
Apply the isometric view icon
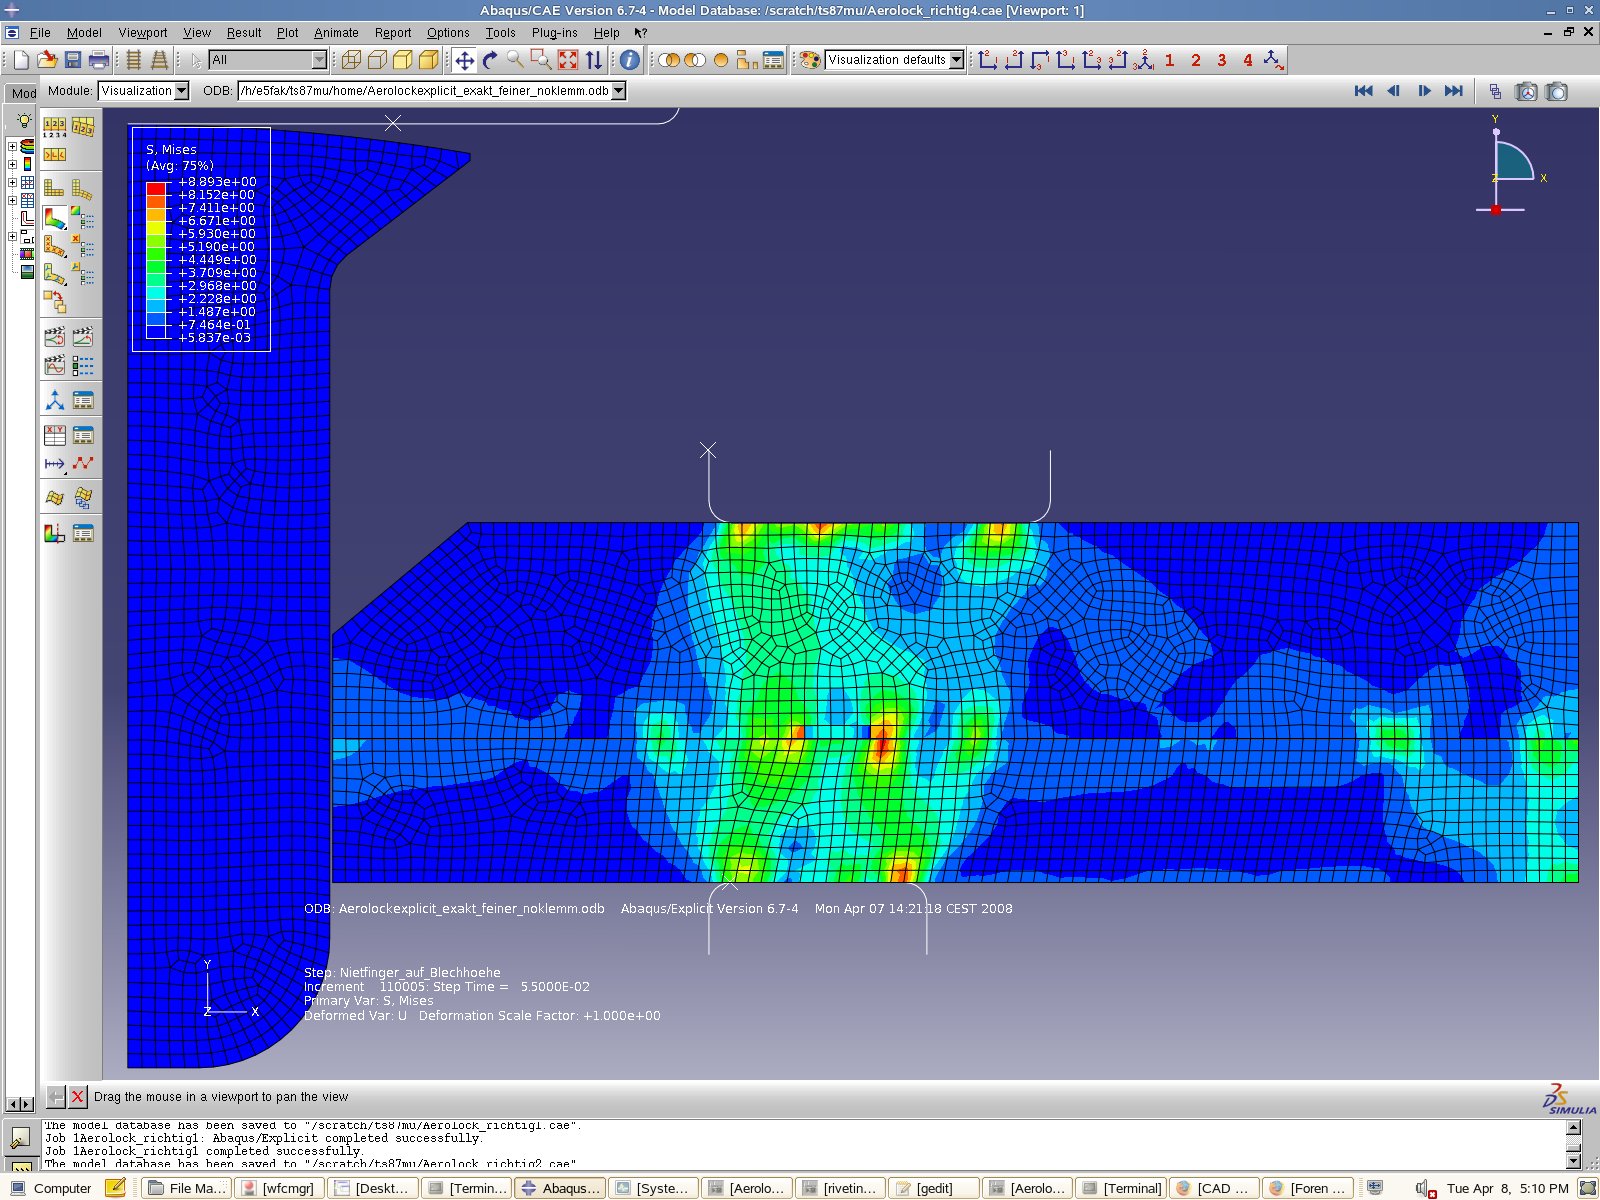[x=1143, y=60]
